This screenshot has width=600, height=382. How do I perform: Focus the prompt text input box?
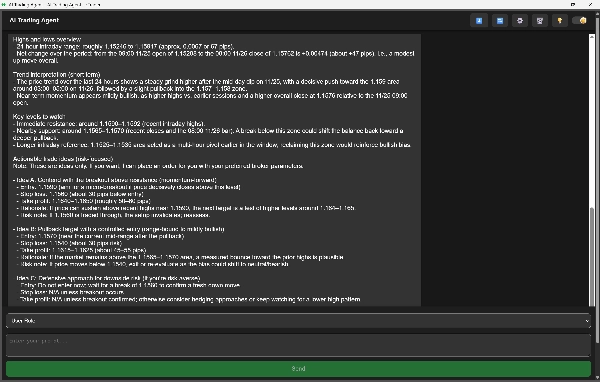pos(298,345)
